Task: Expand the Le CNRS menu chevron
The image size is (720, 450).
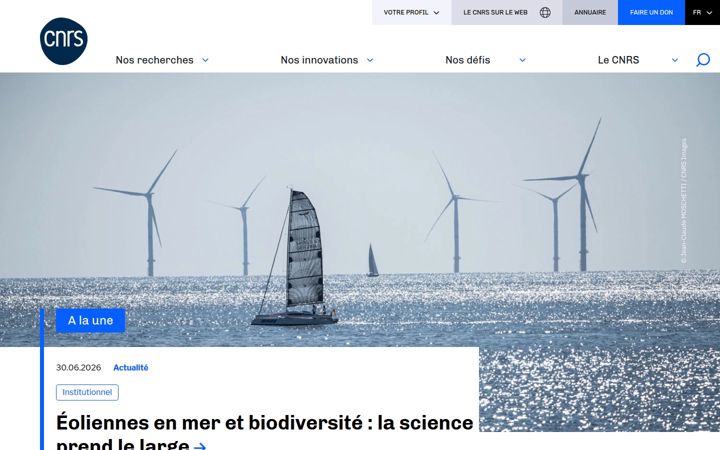Action: [x=675, y=60]
